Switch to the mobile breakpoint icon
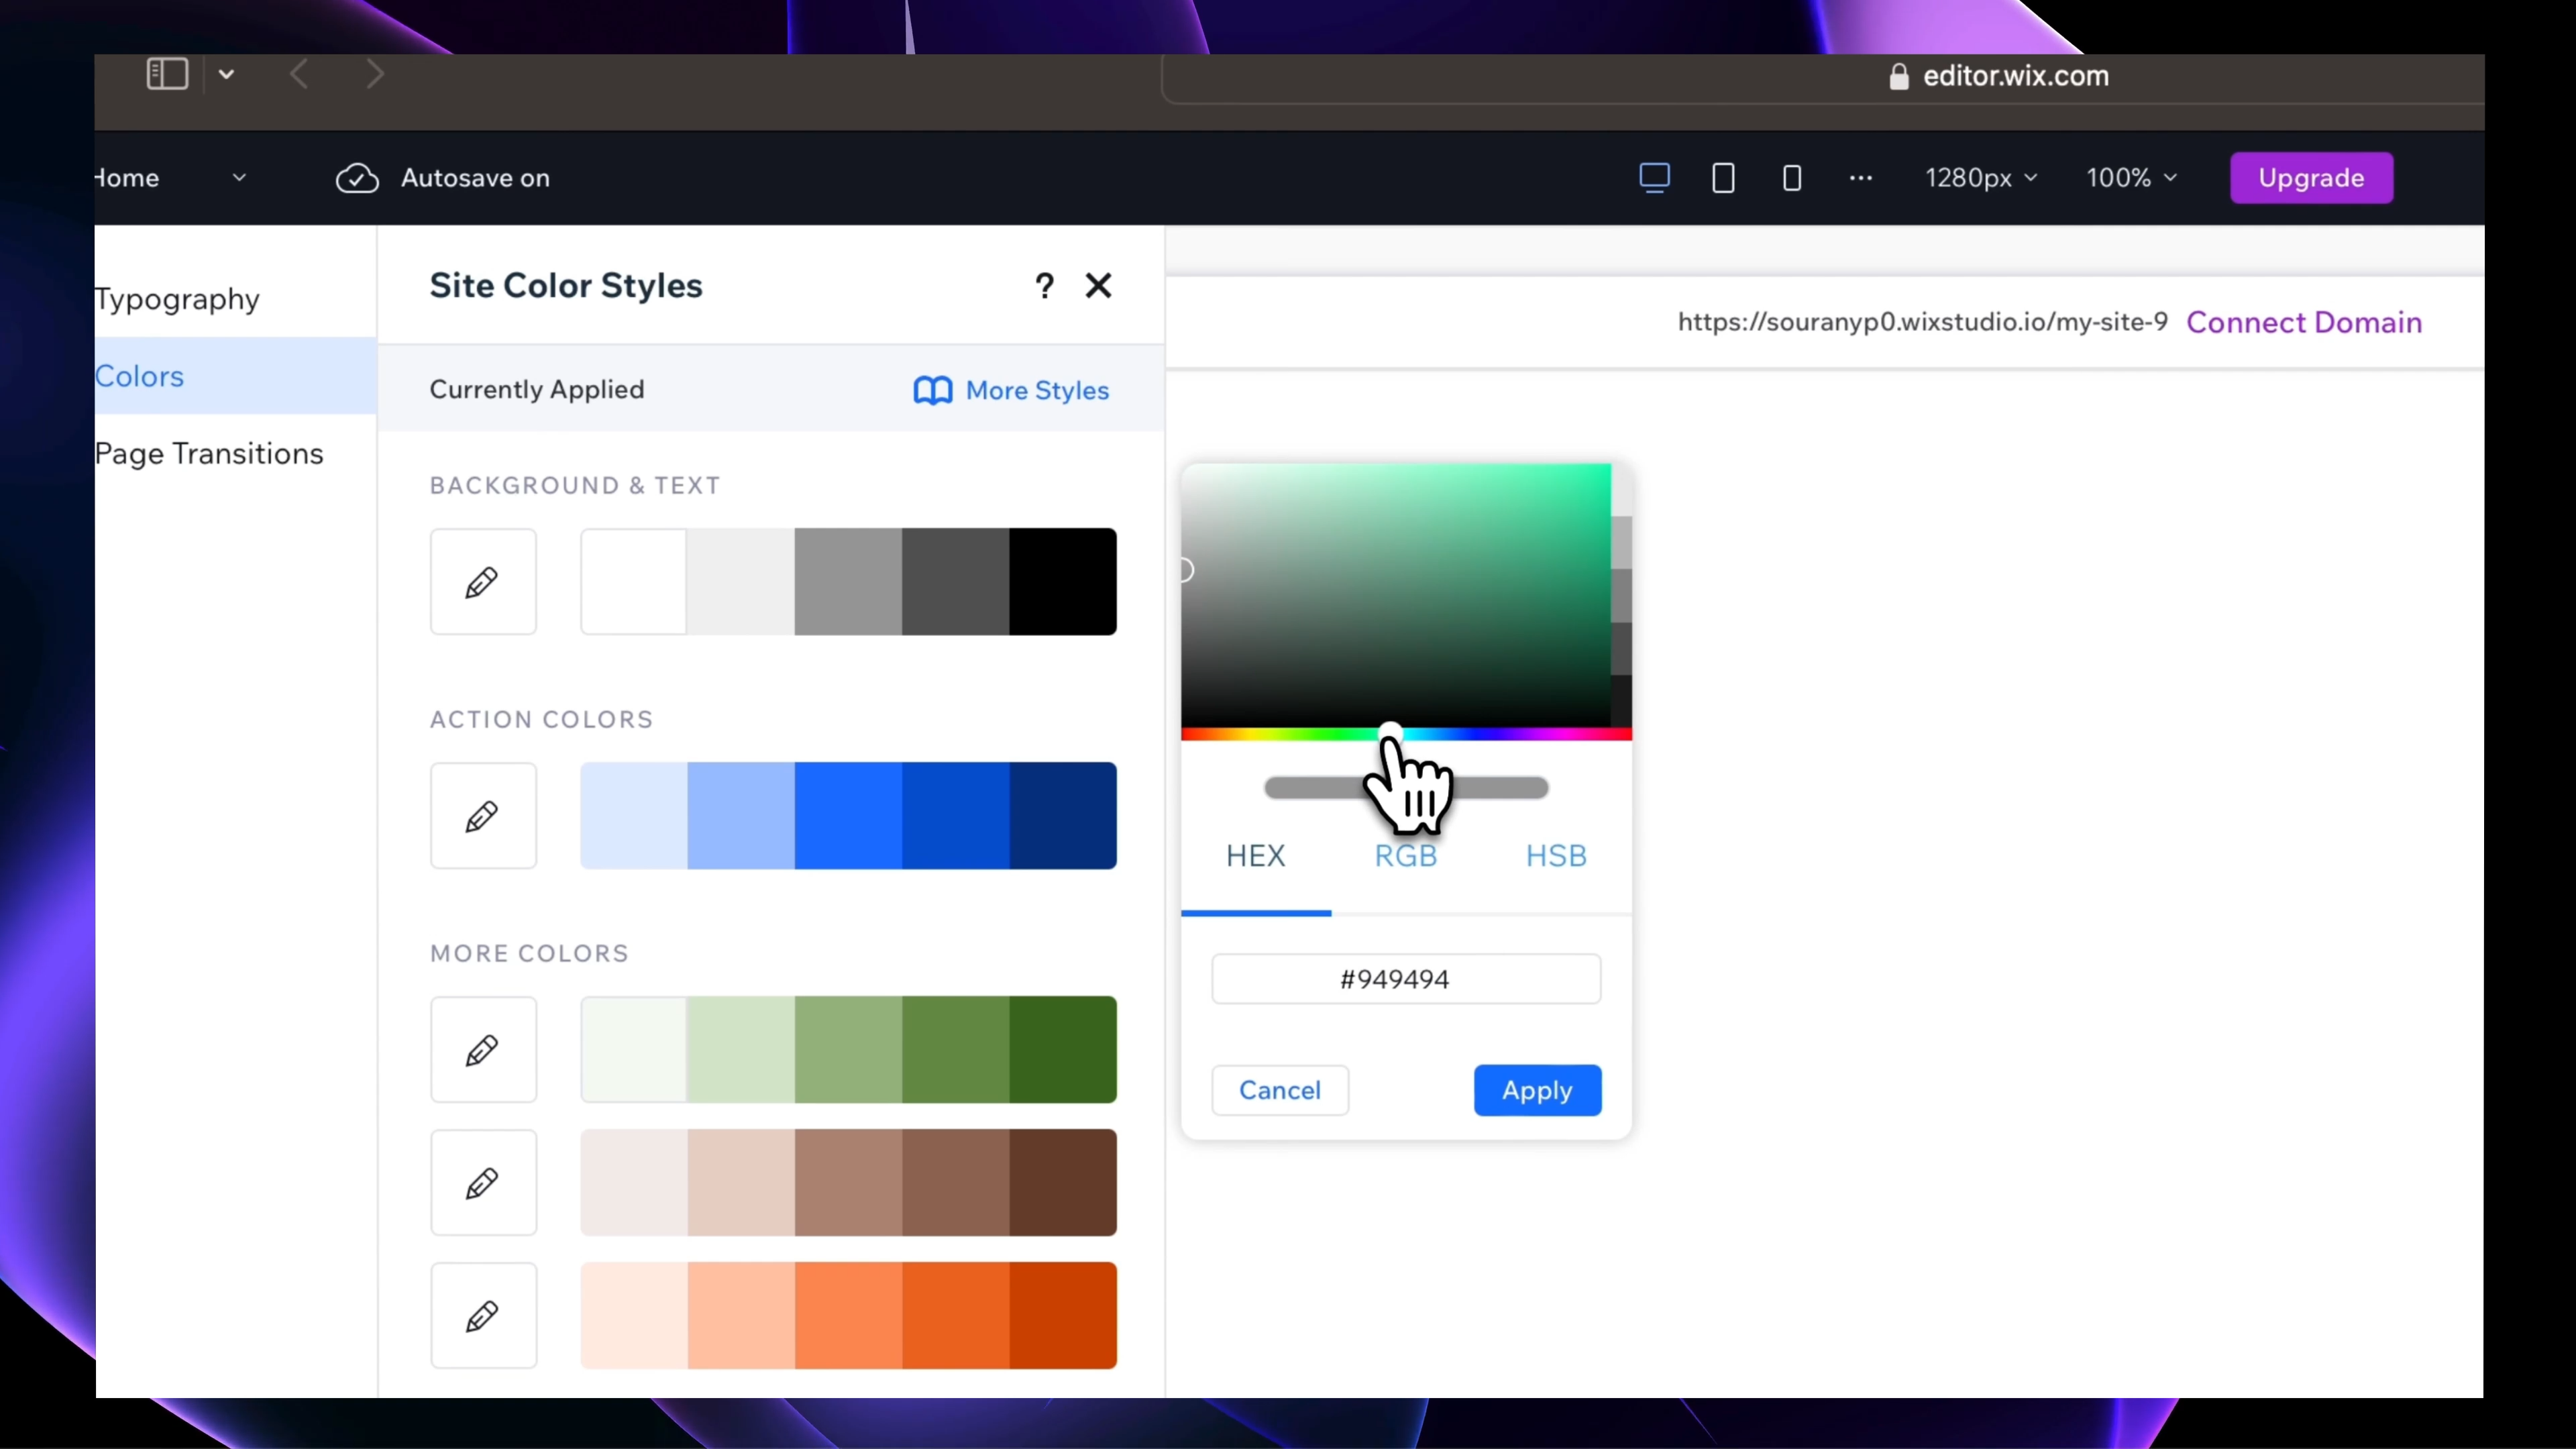2576x1449 pixels. tap(1792, 178)
